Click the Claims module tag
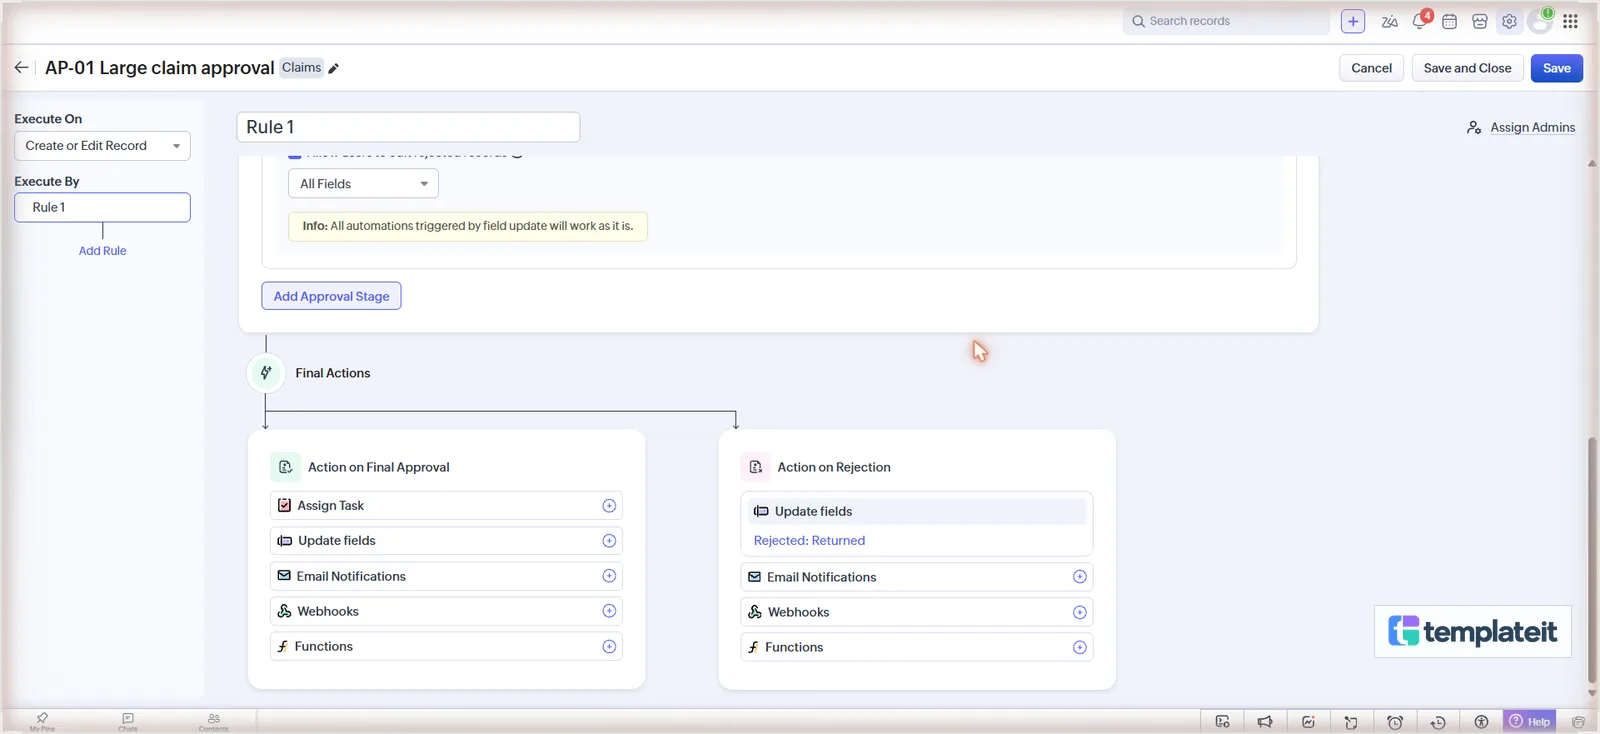Viewport: 1600px width, 734px height. point(301,68)
